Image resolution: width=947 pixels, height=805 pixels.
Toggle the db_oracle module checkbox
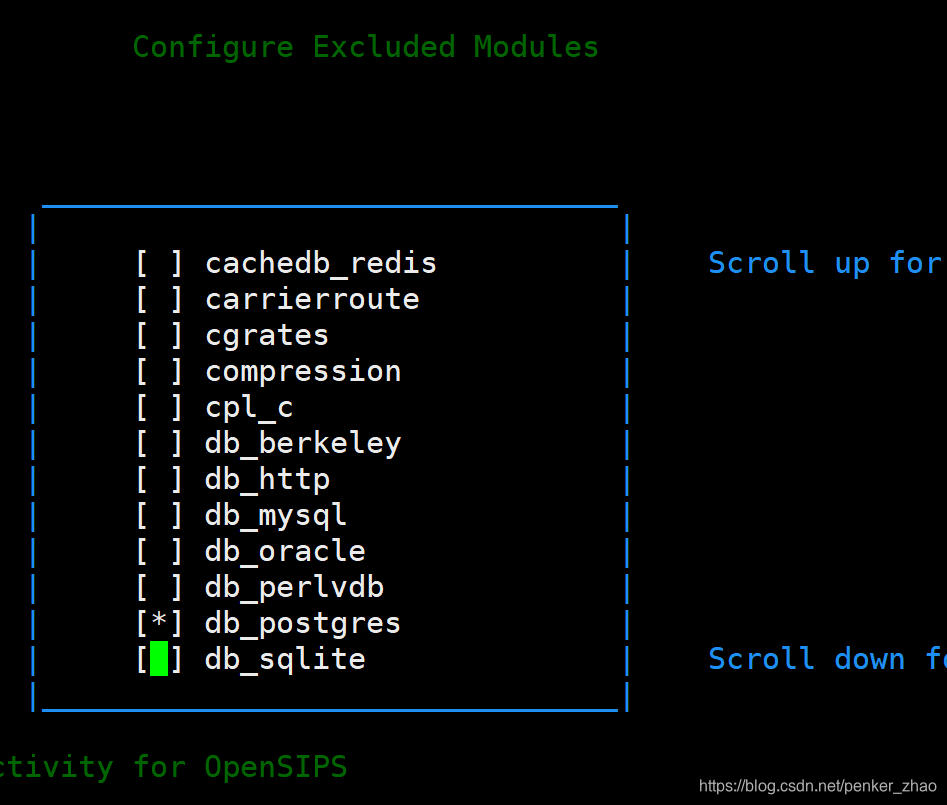[x=155, y=550]
